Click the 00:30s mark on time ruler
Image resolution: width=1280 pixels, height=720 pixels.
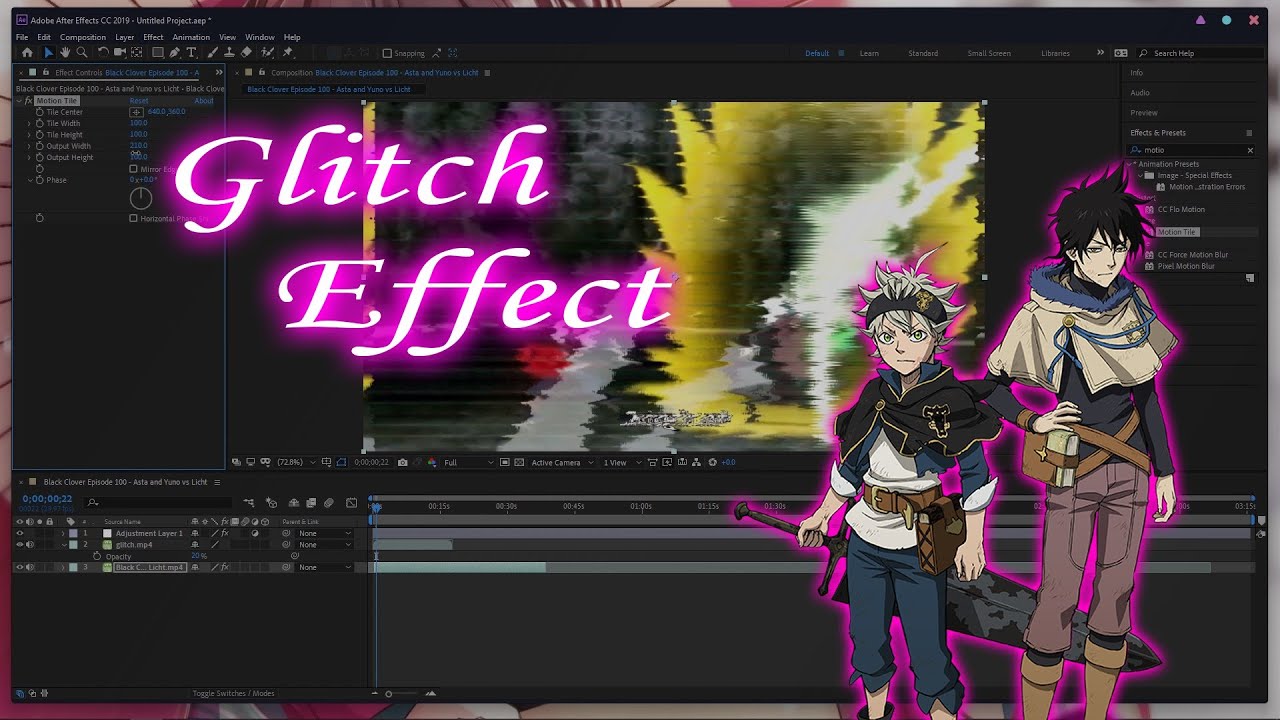pos(506,506)
